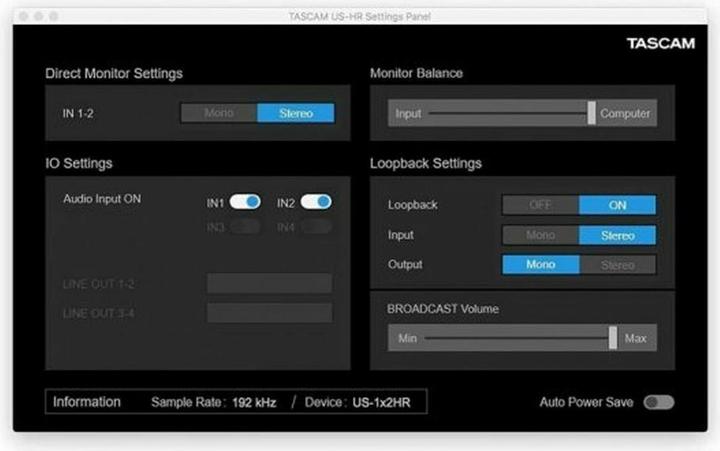Viewport: 720px width, 451px height.
Task: Close the TASCAM Settings Panel window
Action: coord(24,17)
